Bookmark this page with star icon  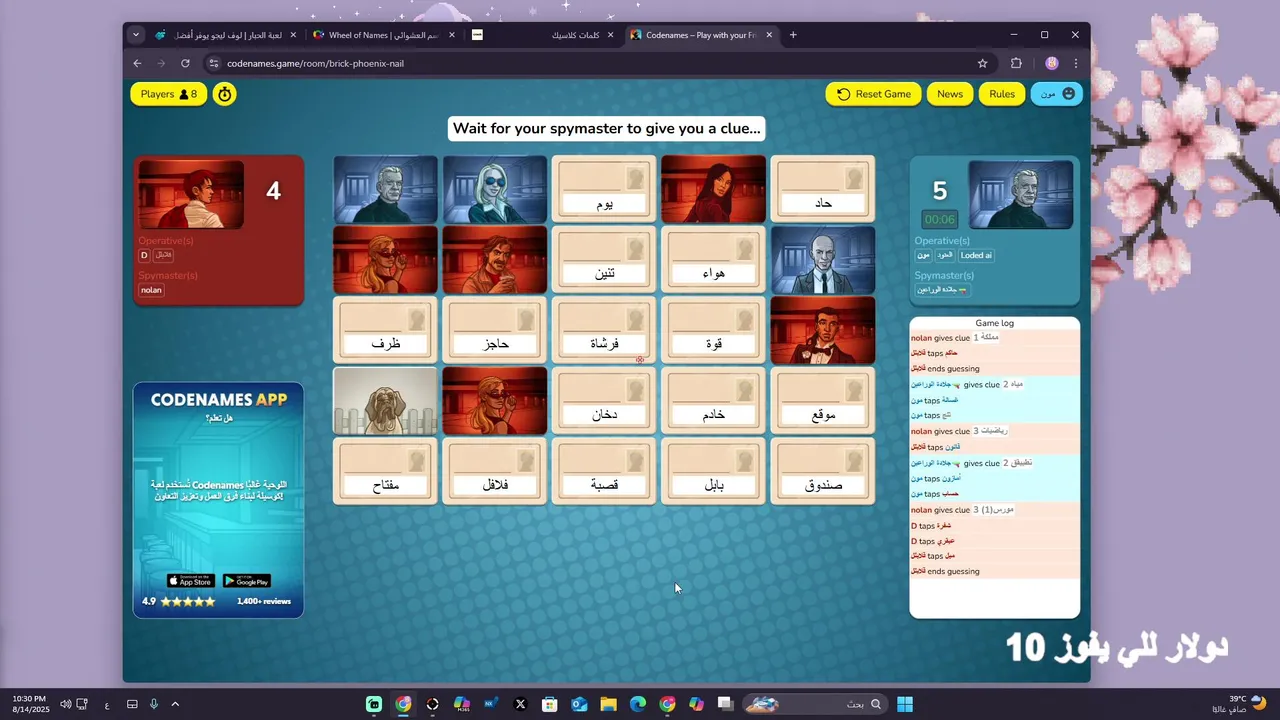pos(982,63)
